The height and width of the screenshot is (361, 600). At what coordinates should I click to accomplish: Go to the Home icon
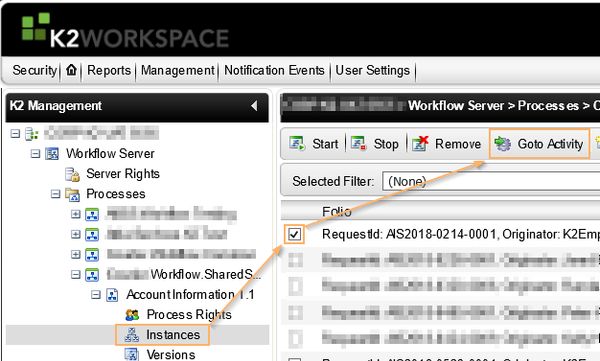pyautogui.click(x=71, y=70)
